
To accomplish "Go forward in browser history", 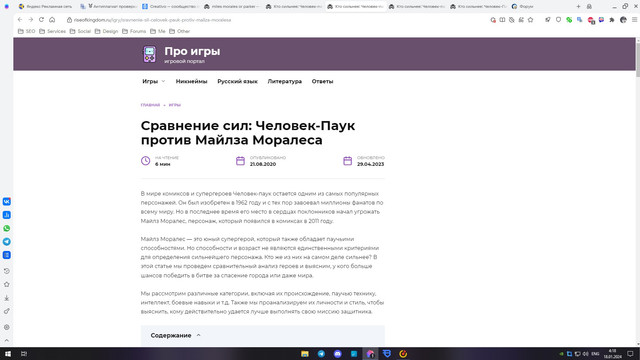I will click(31, 20).
